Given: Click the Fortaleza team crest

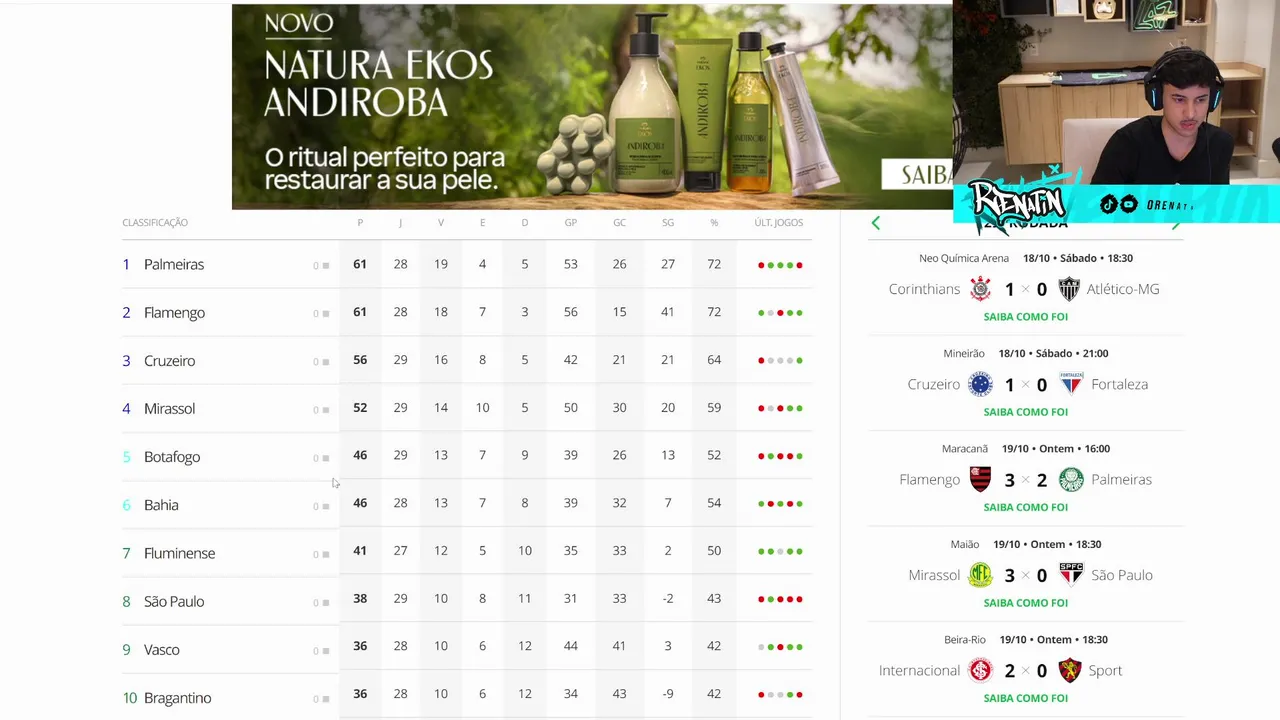Looking at the screenshot, I should [x=1070, y=384].
